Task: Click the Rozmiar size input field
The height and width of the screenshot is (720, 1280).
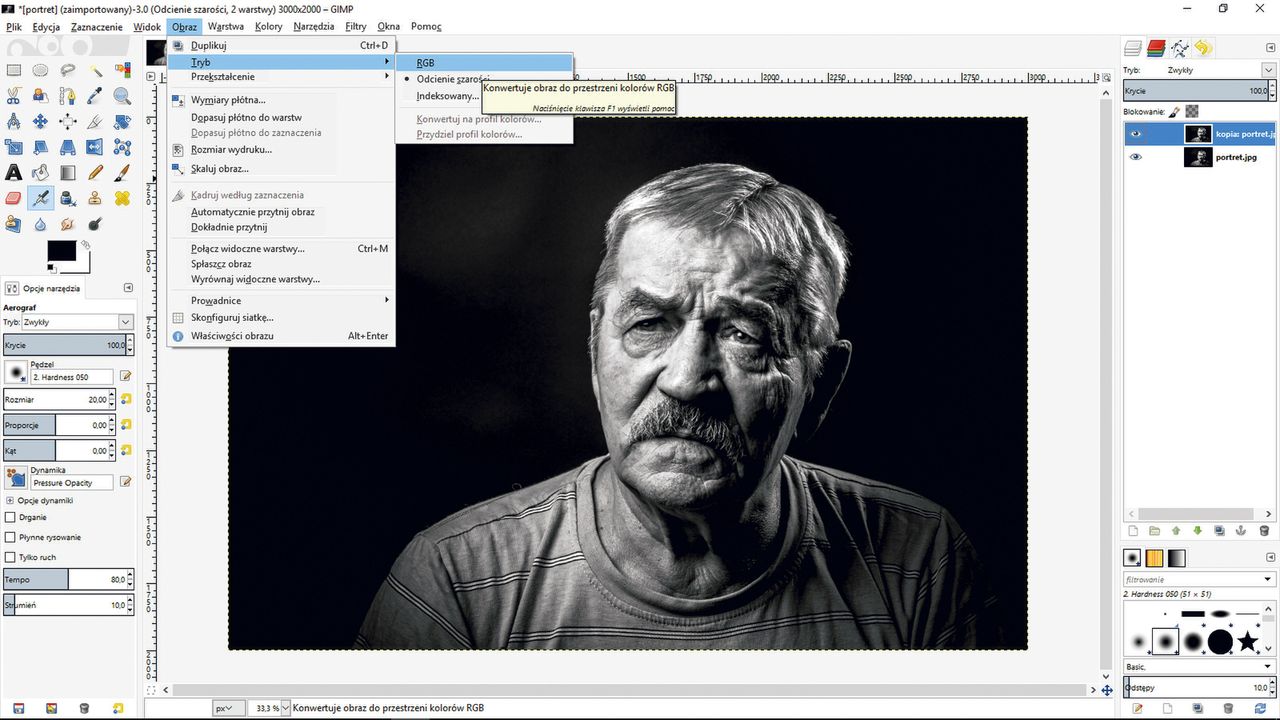Action: click(58, 399)
